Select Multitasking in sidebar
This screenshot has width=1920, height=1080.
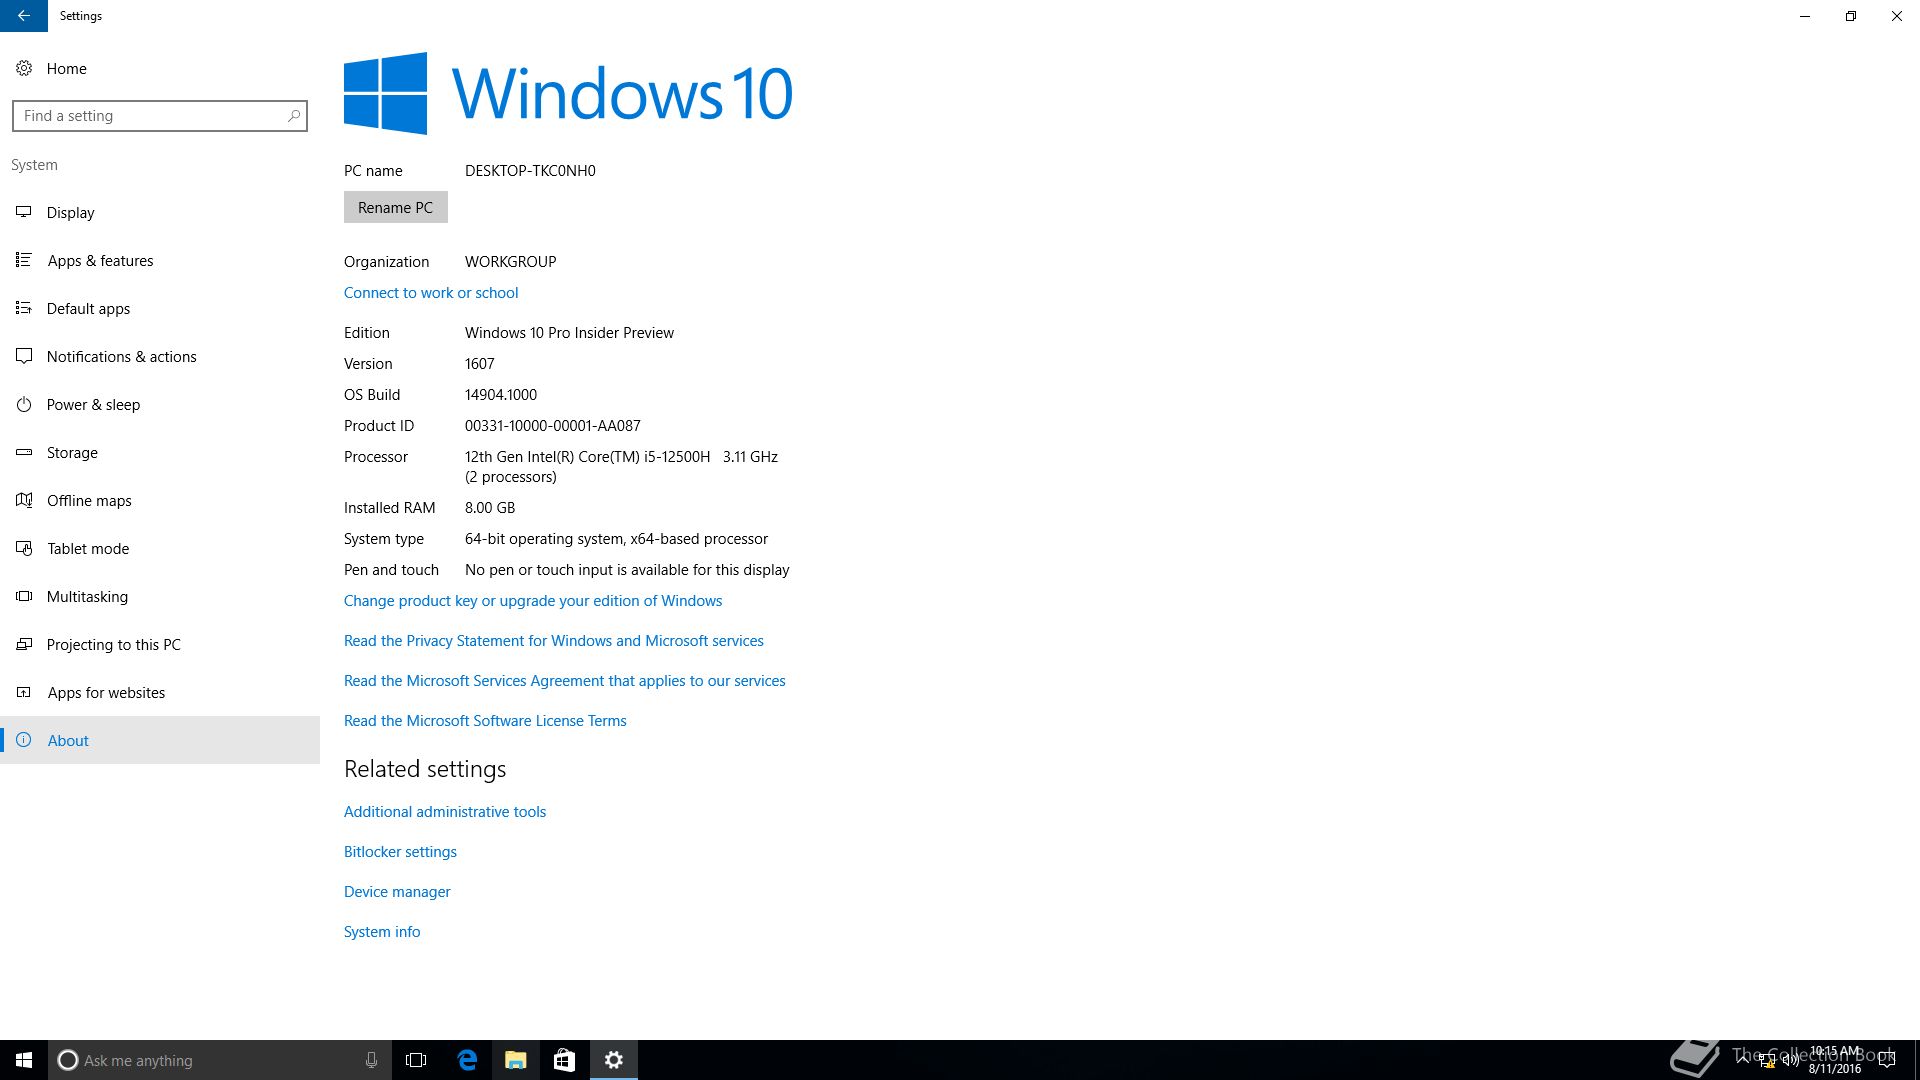[x=160, y=596]
